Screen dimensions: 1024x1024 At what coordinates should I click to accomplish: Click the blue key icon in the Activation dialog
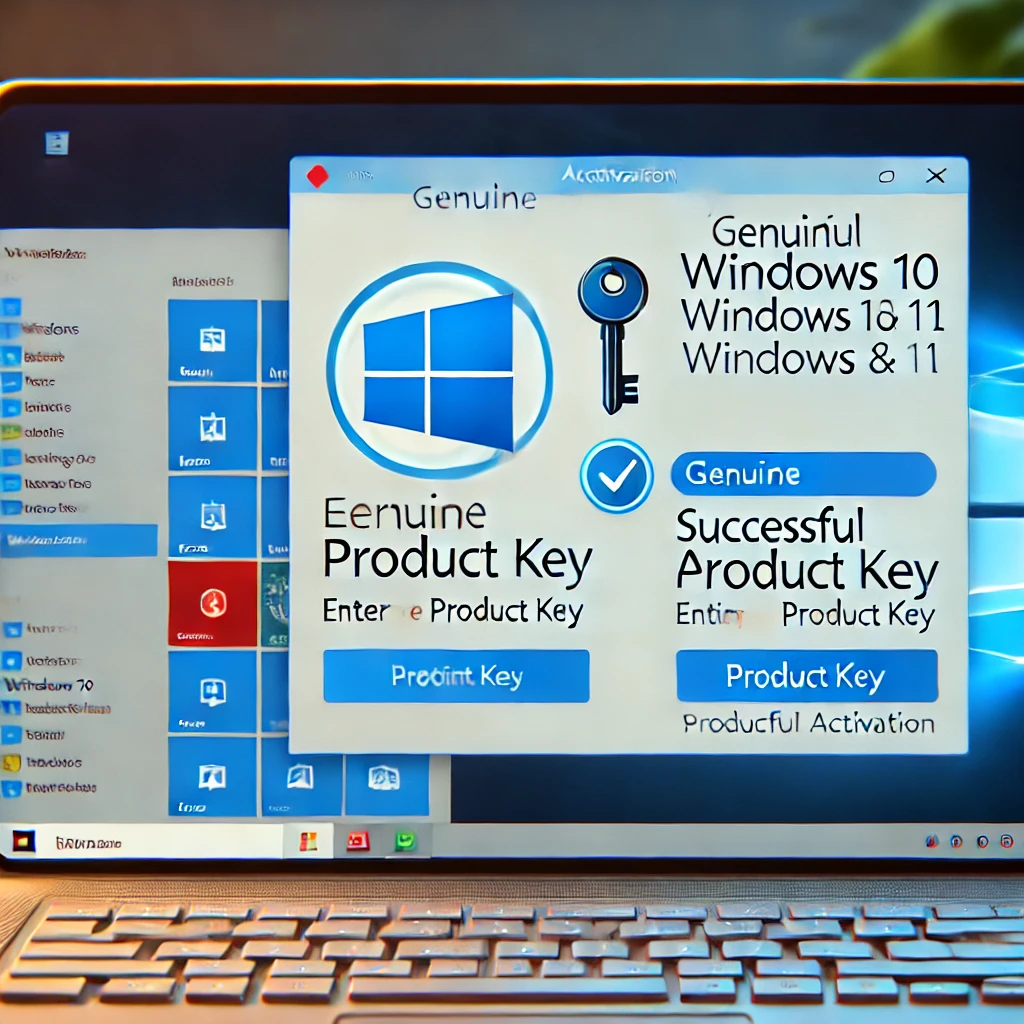612,335
